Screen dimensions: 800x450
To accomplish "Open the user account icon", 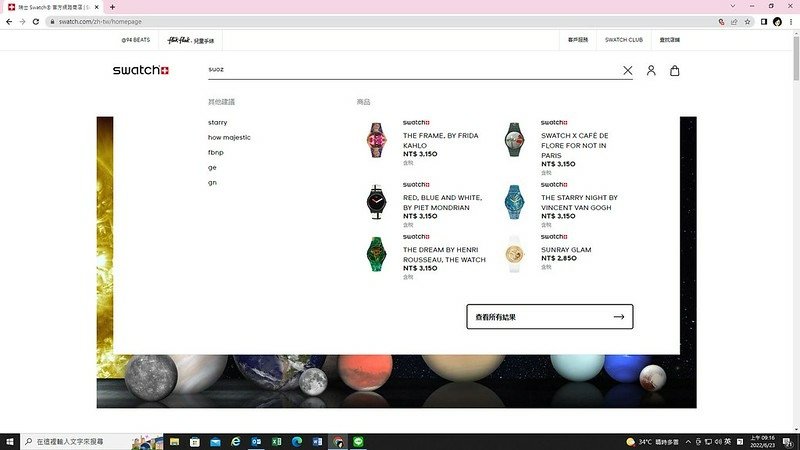I will pos(651,70).
